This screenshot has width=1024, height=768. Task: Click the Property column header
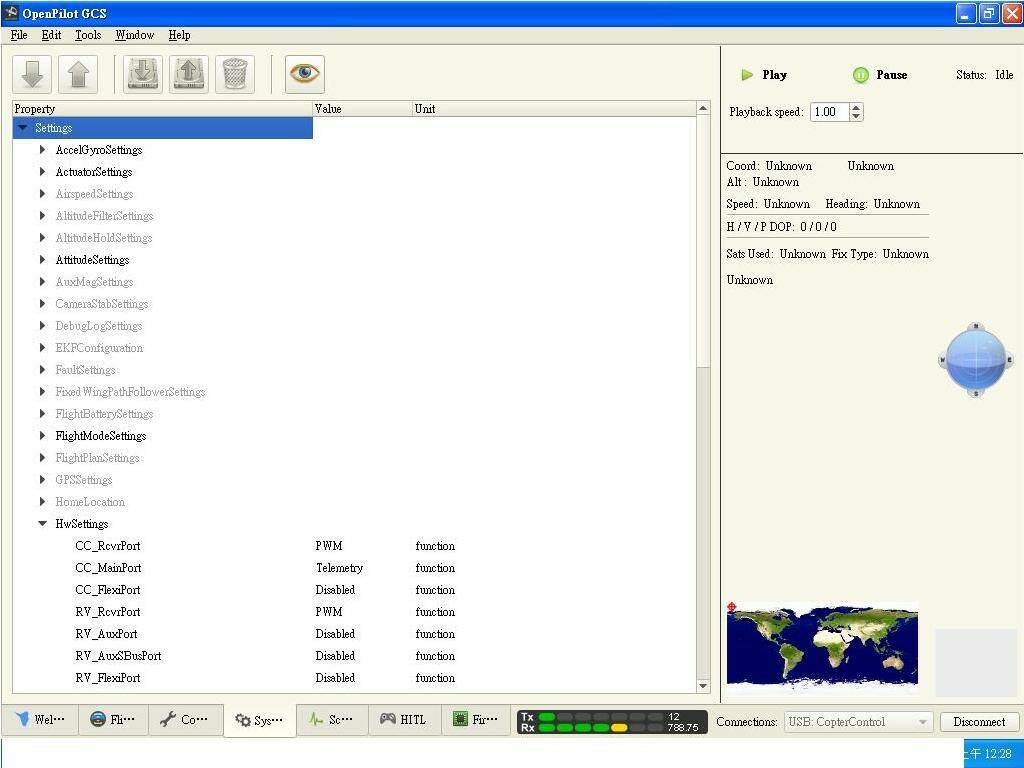(x=162, y=109)
